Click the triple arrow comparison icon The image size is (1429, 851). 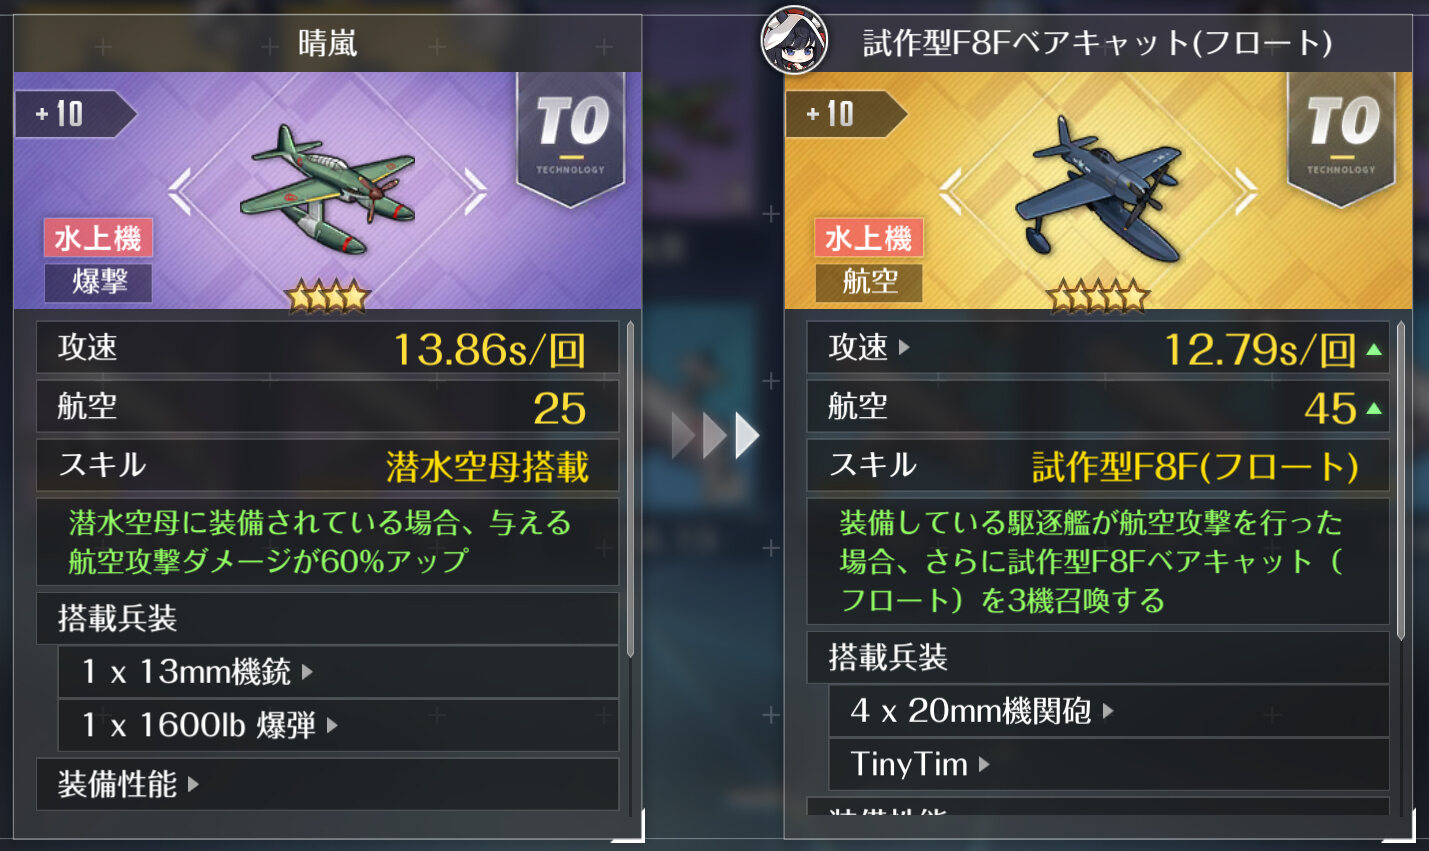[715, 435]
